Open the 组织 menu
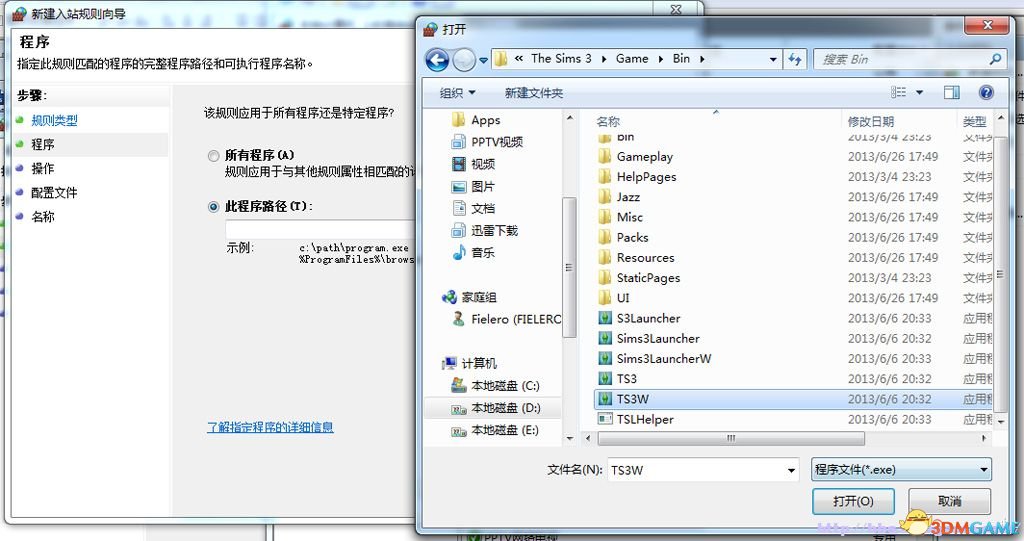The image size is (1024, 541). [457, 93]
